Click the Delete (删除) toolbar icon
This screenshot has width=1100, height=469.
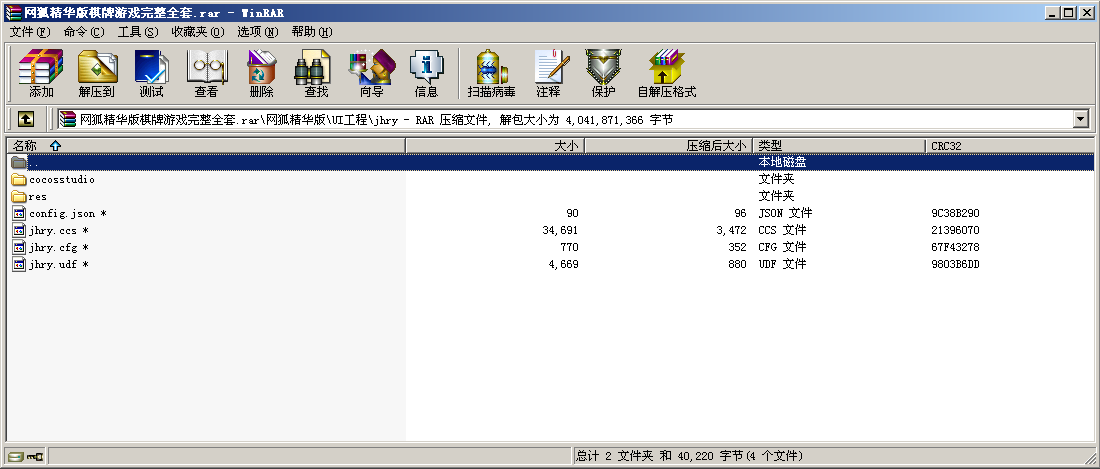261,73
